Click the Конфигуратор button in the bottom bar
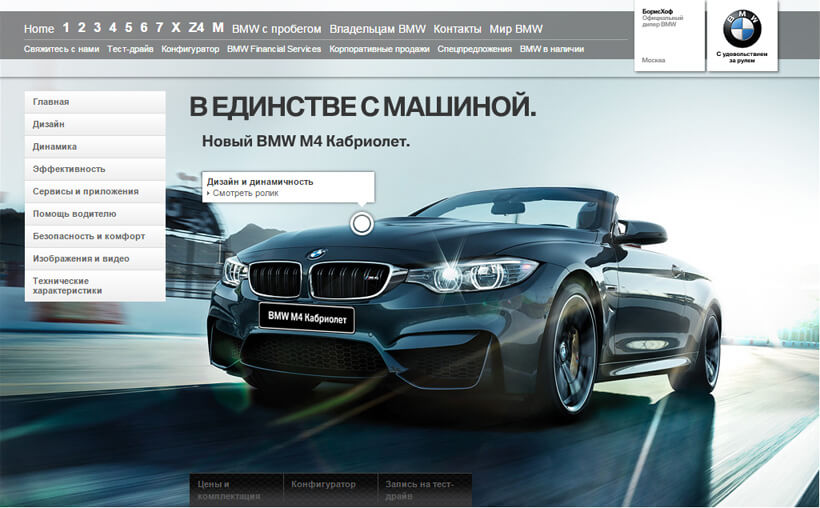The image size is (820, 508). (331, 490)
